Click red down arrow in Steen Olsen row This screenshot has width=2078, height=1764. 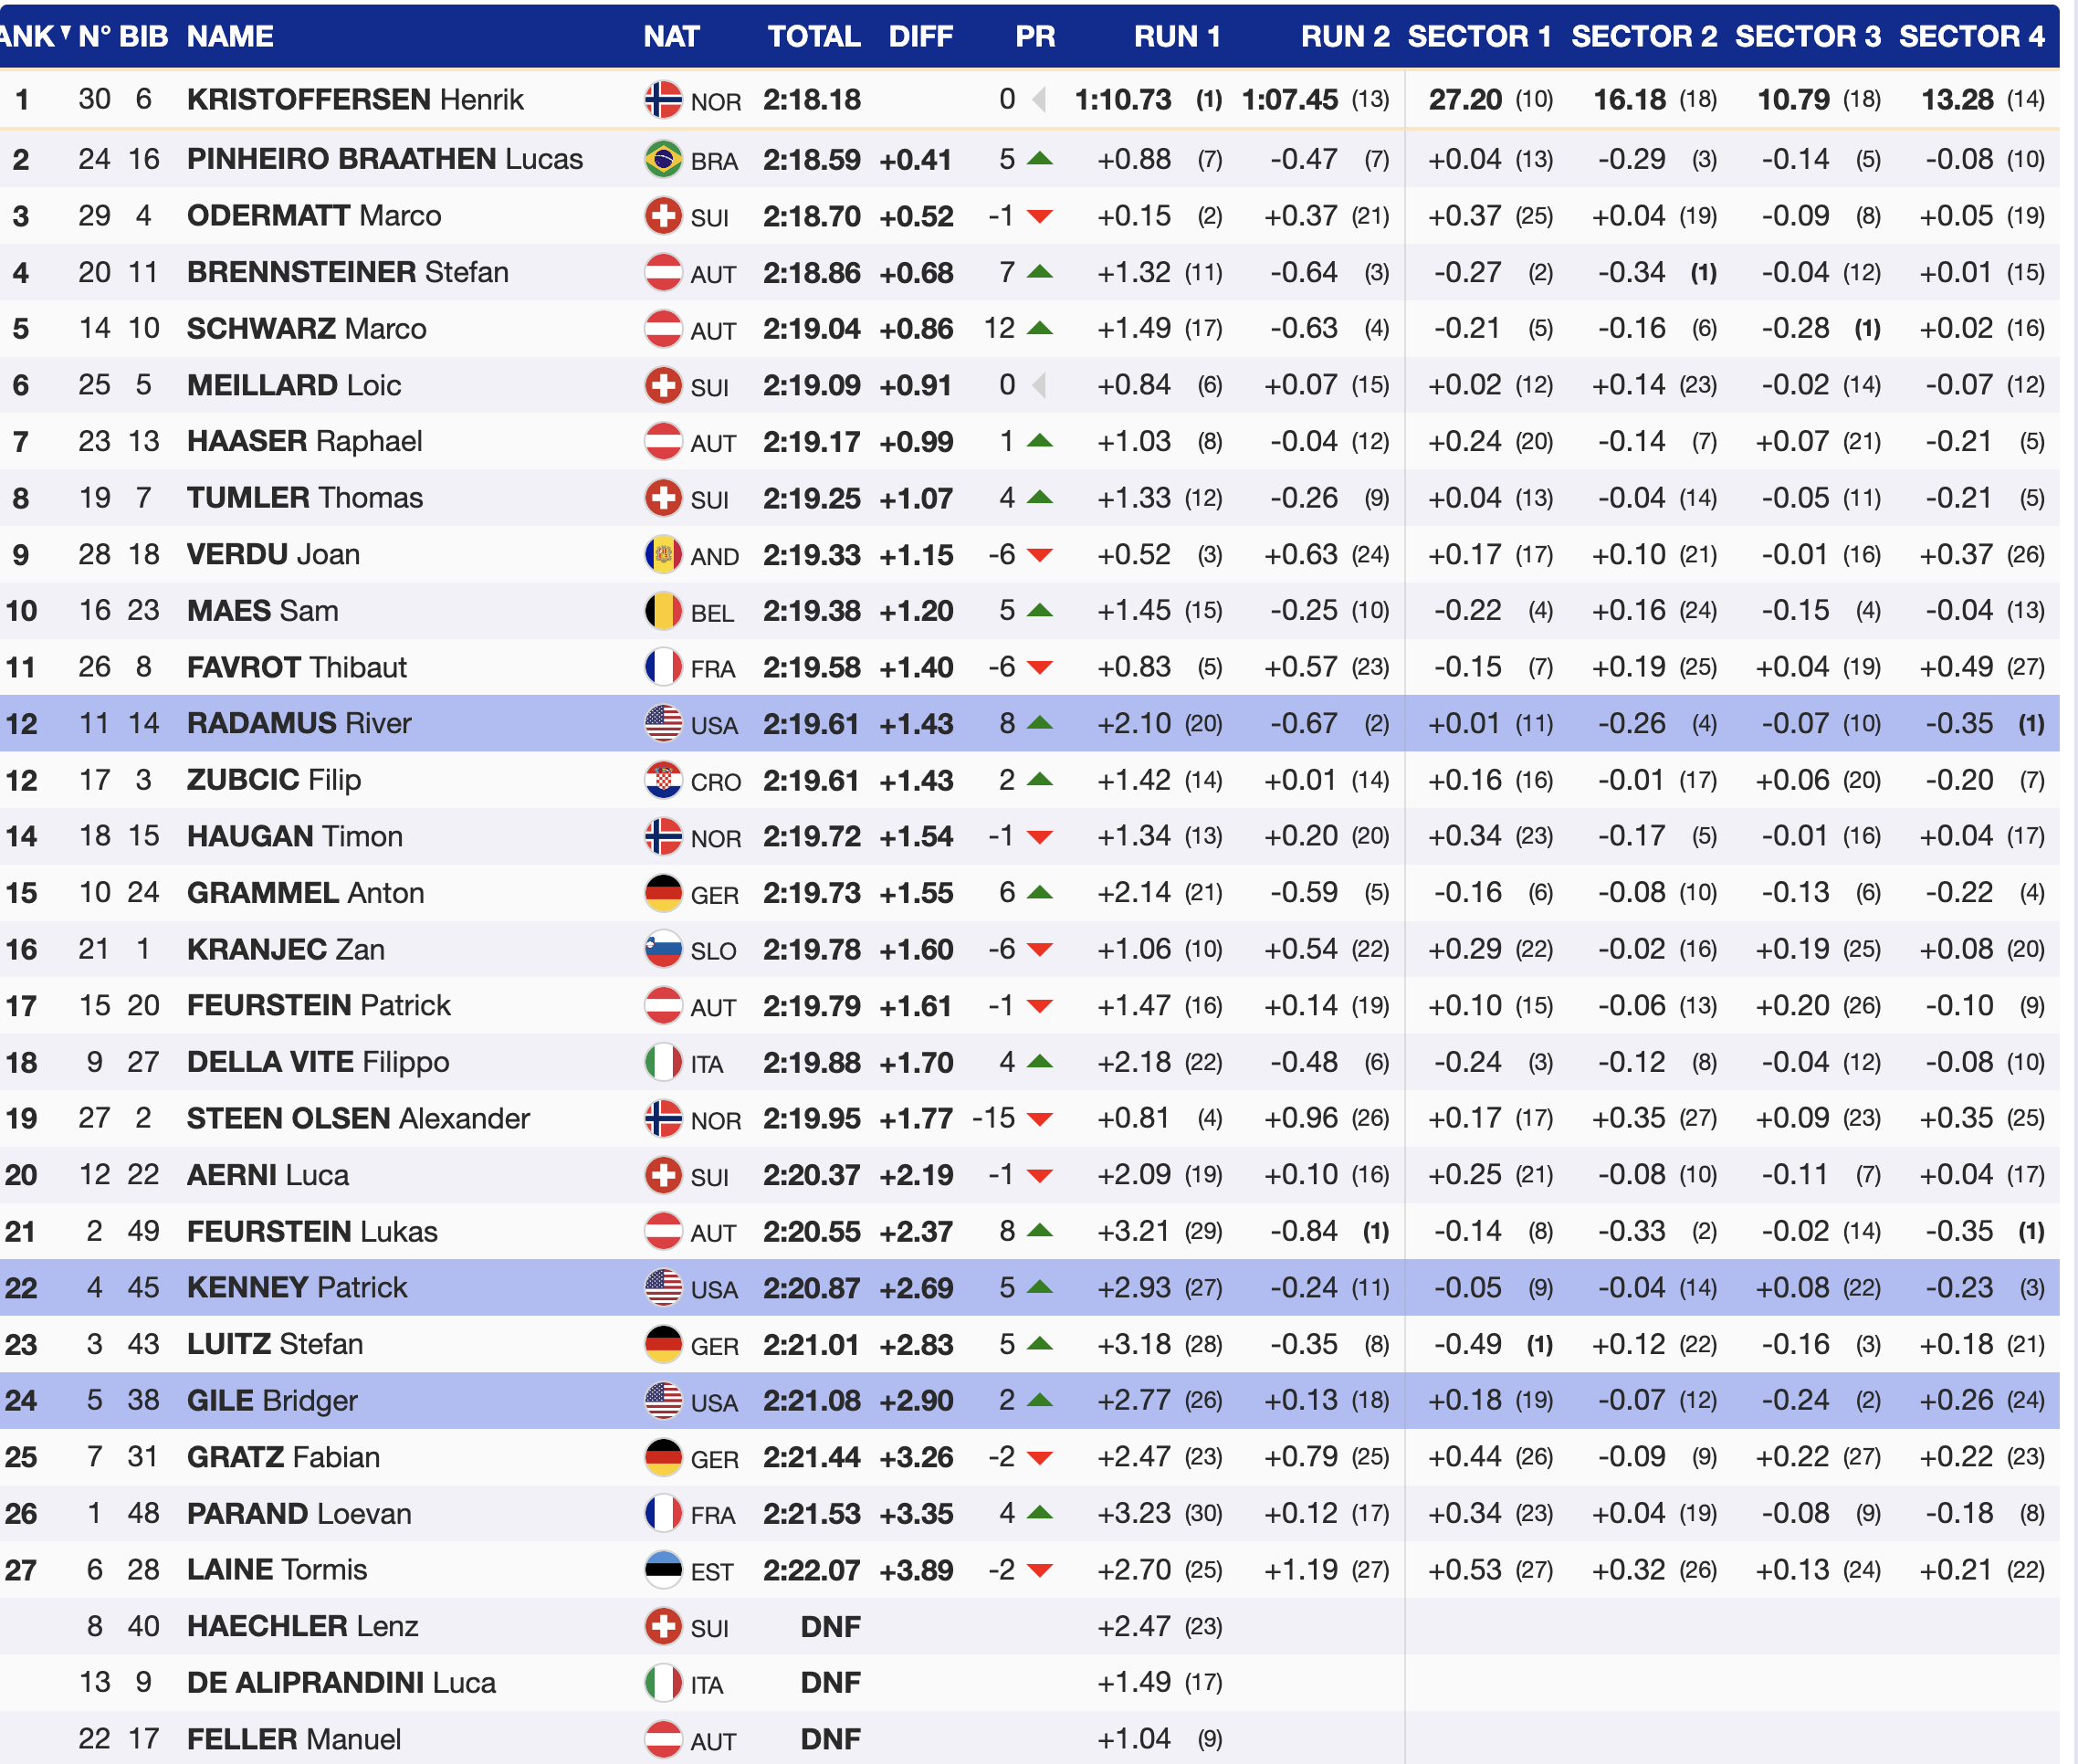tap(1040, 1120)
